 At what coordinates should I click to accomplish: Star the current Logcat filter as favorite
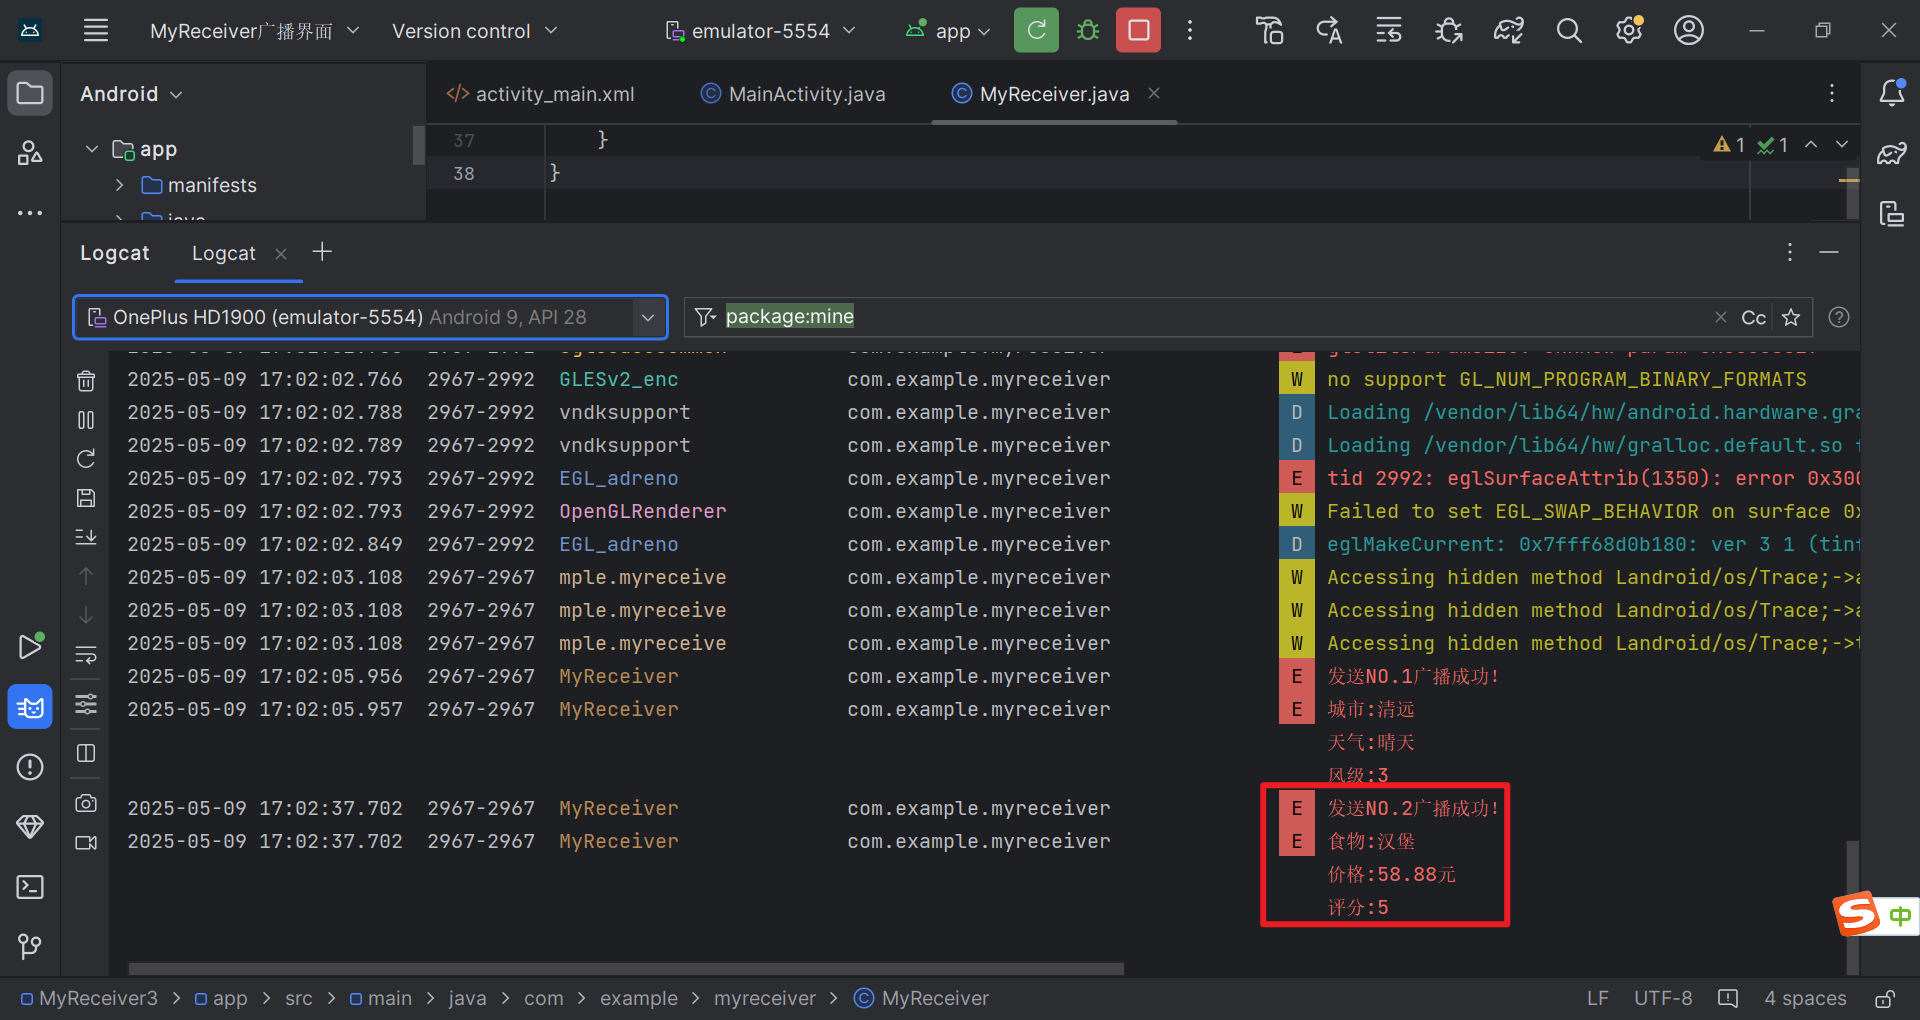1792,317
